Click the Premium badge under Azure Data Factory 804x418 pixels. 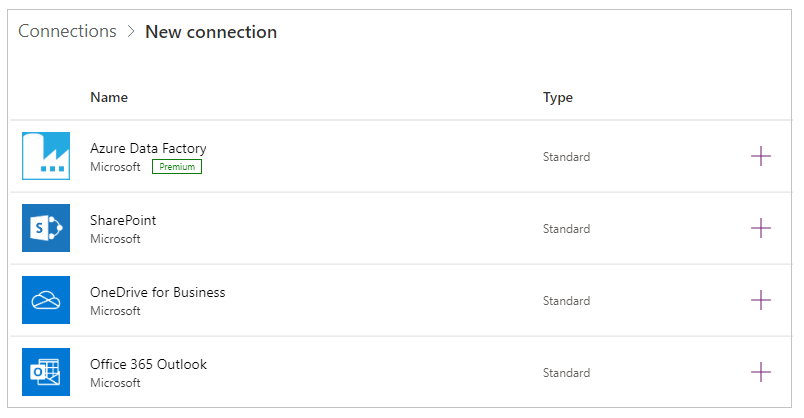(177, 167)
